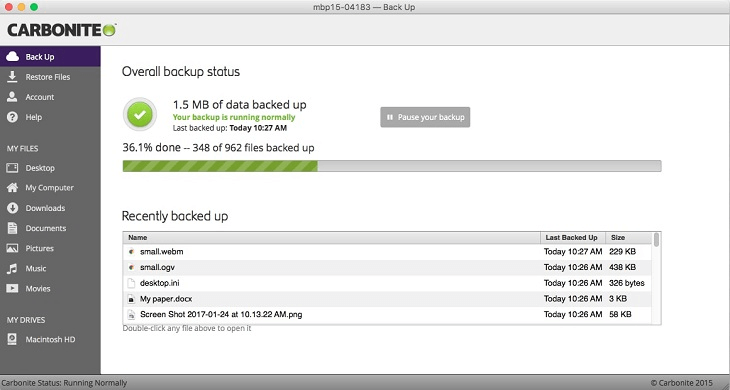Pause your backup
The image size is (730, 390).
[x=425, y=117]
